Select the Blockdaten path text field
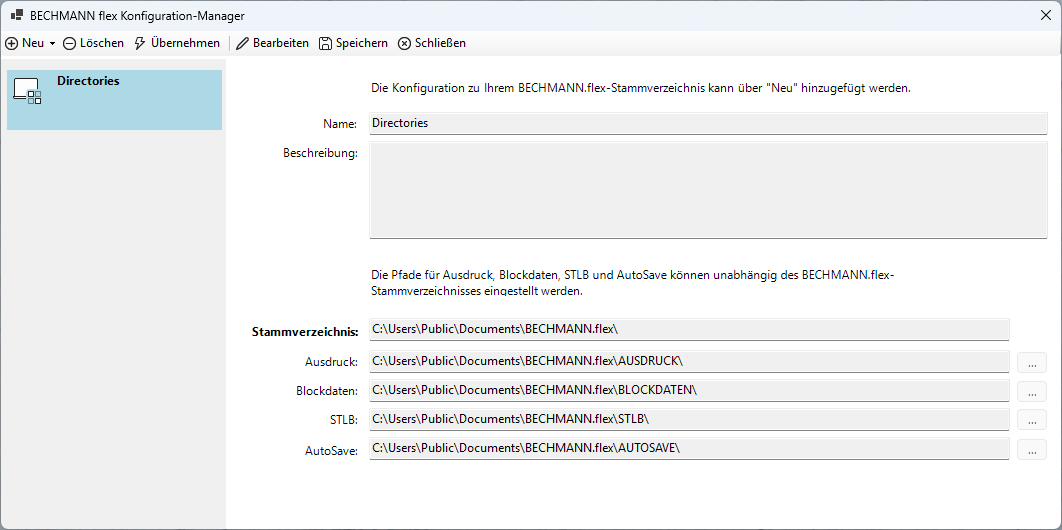 point(688,390)
